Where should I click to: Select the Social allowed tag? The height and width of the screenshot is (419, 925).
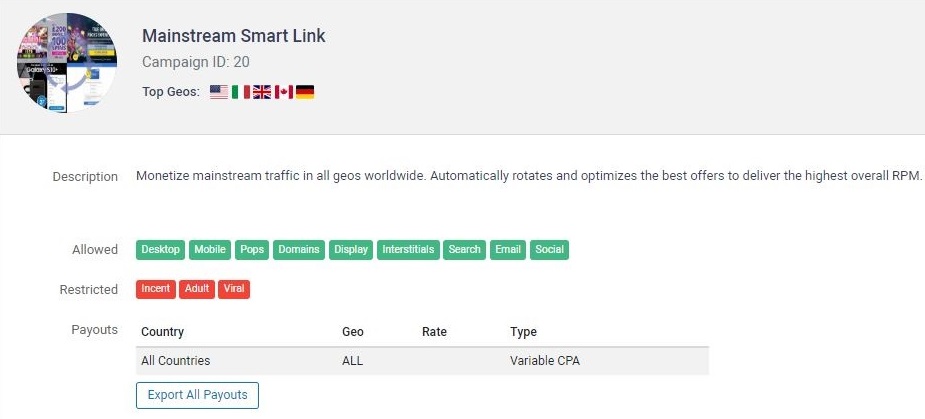pyautogui.click(x=550, y=250)
